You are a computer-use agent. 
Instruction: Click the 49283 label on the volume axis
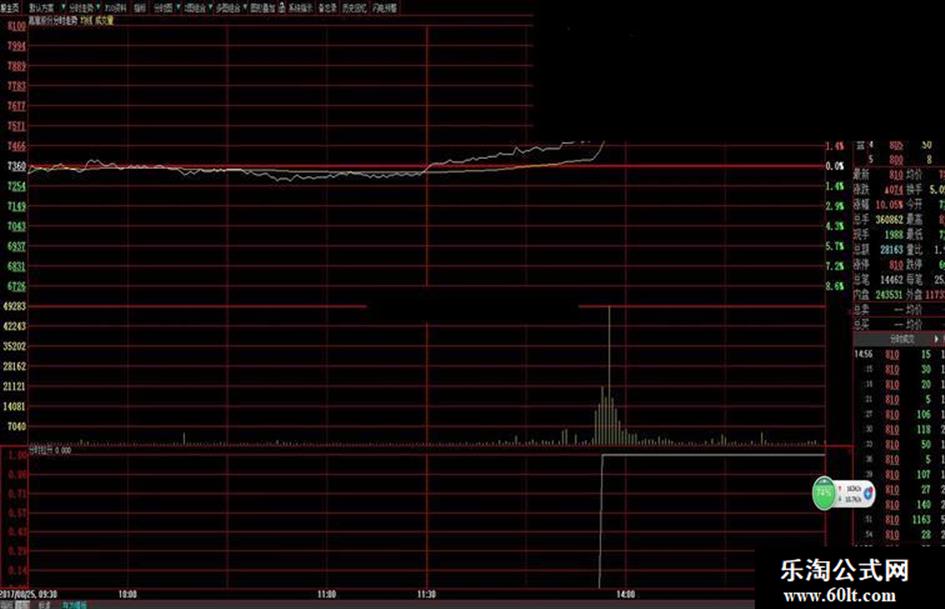tap(14, 306)
